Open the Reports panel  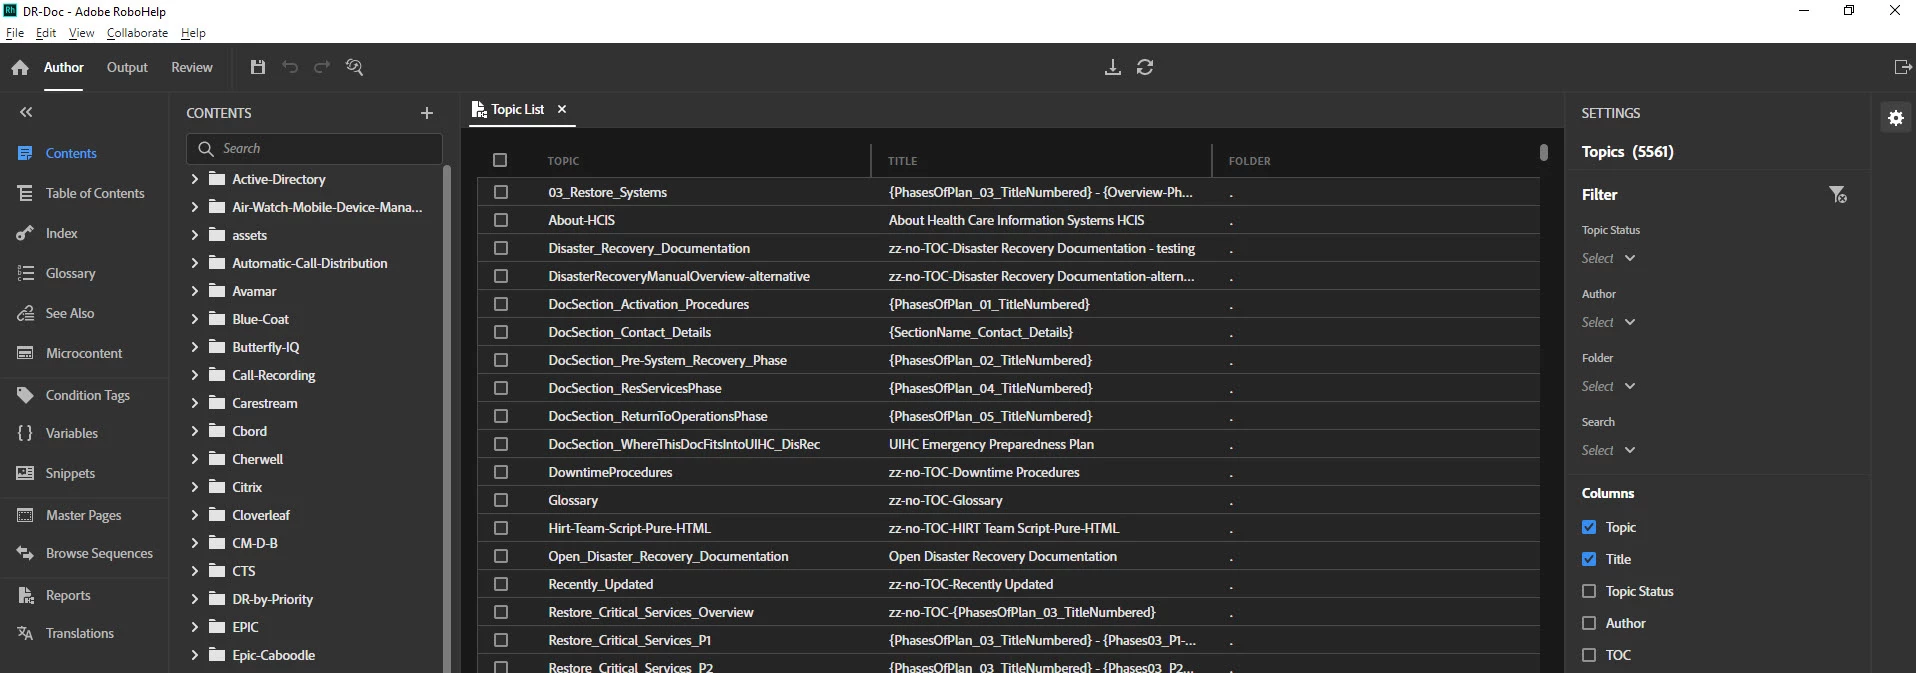pyautogui.click(x=68, y=595)
